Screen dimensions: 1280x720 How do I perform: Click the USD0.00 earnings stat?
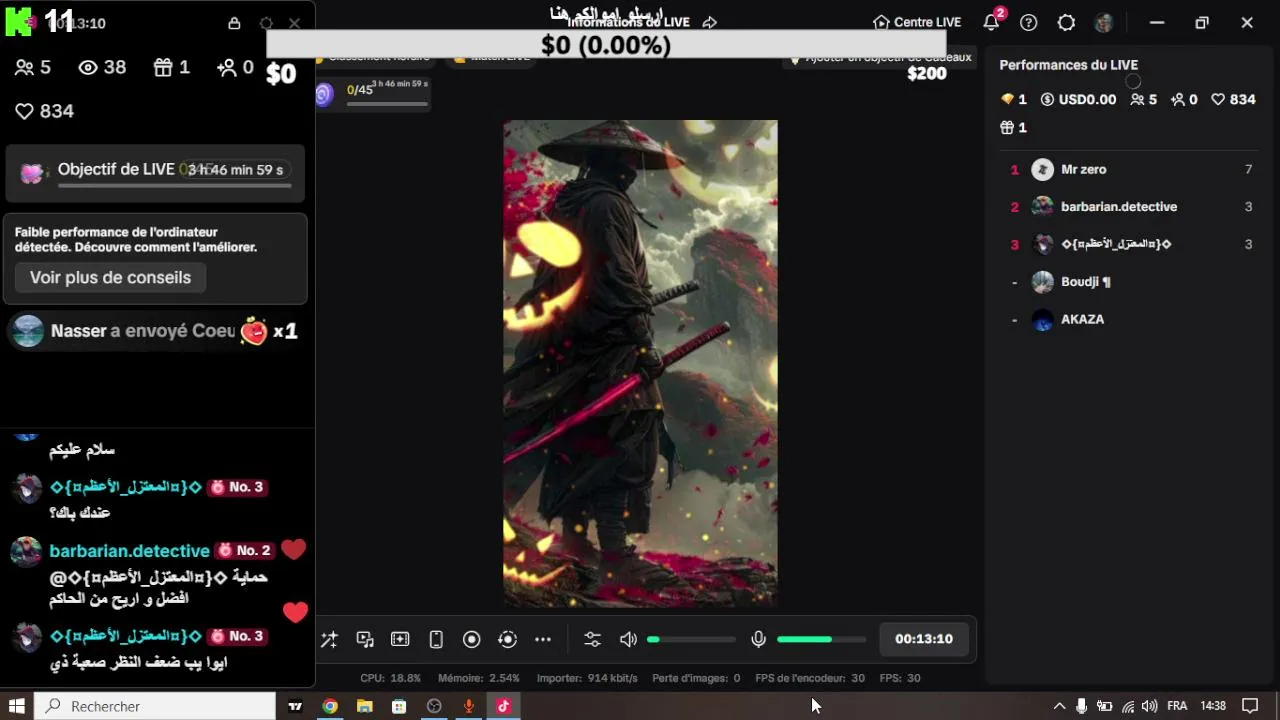point(1078,99)
